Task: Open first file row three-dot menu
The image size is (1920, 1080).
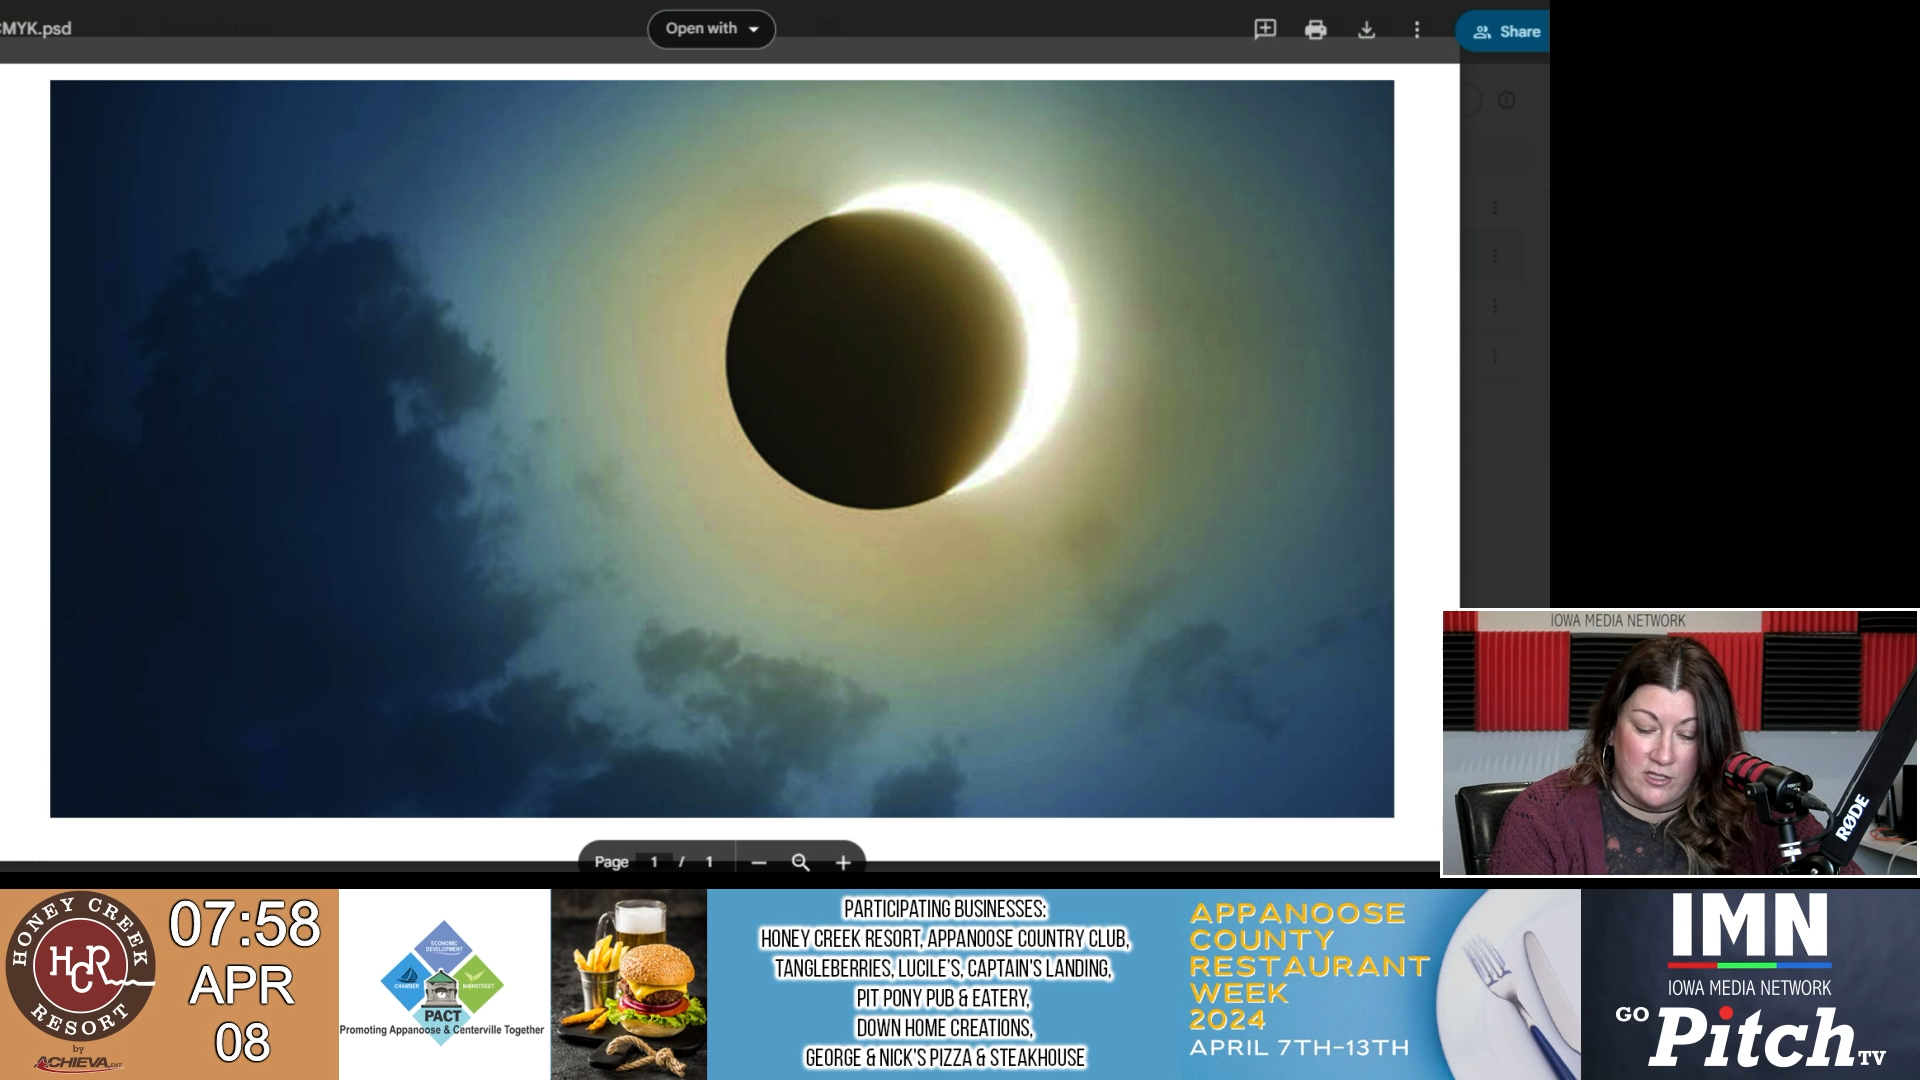Action: [1495, 208]
